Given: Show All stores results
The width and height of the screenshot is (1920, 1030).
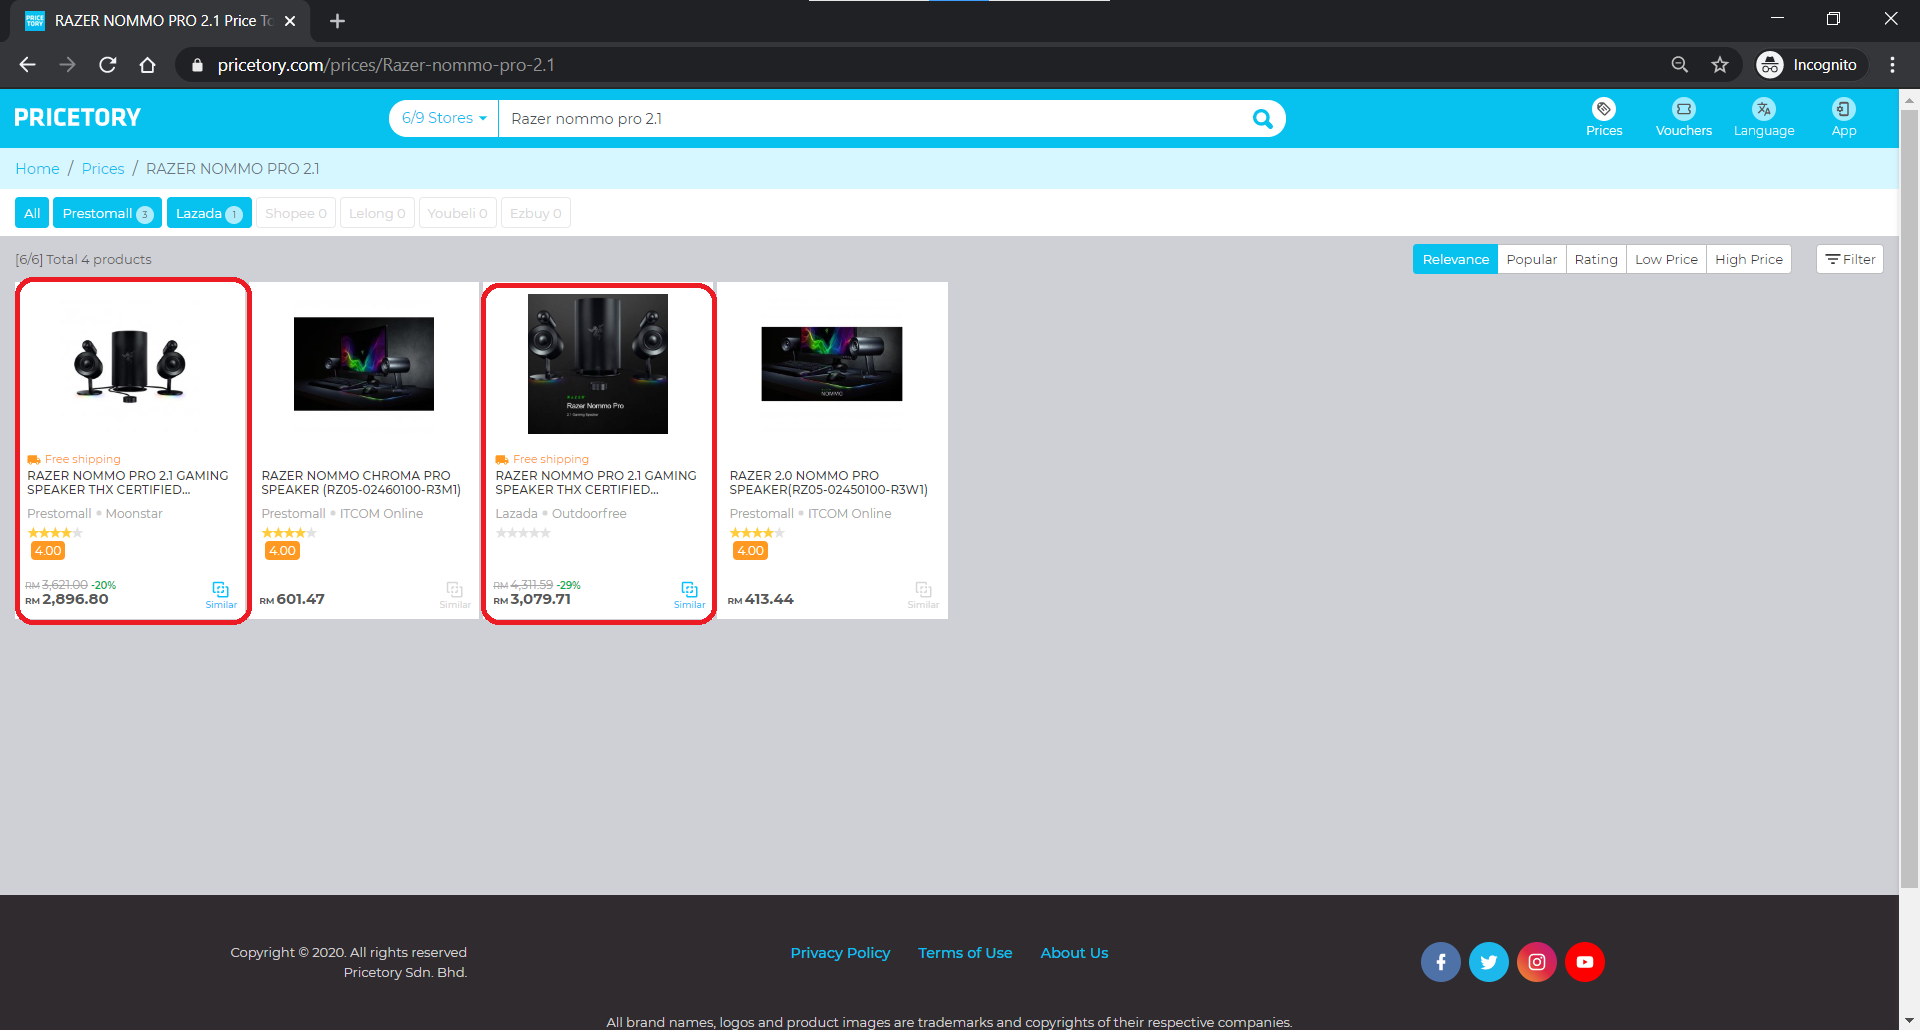Looking at the screenshot, I should [x=32, y=213].
